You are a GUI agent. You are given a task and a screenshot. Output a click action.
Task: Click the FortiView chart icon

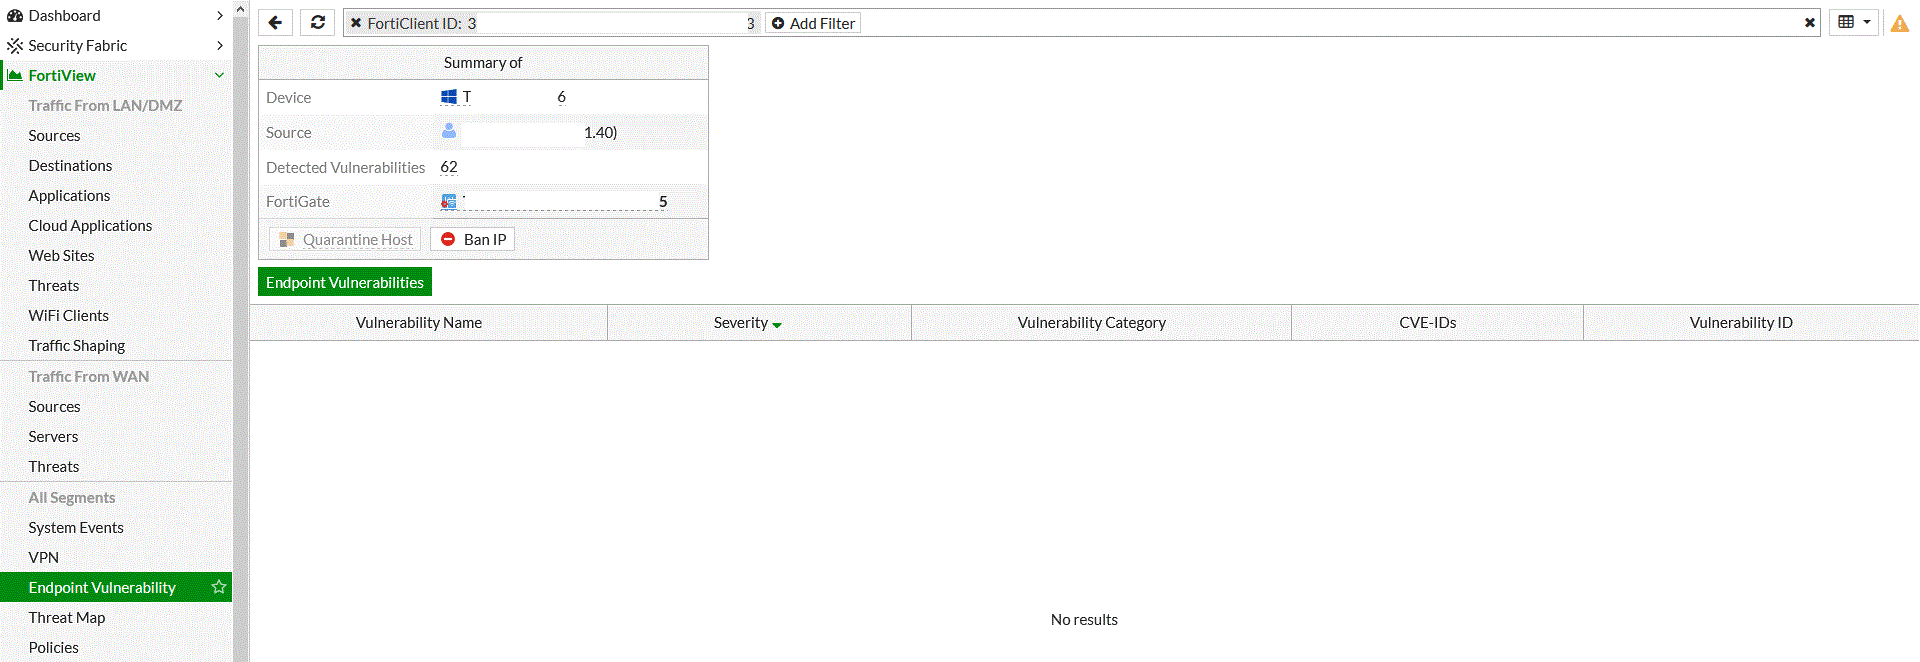[x=15, y=75]
